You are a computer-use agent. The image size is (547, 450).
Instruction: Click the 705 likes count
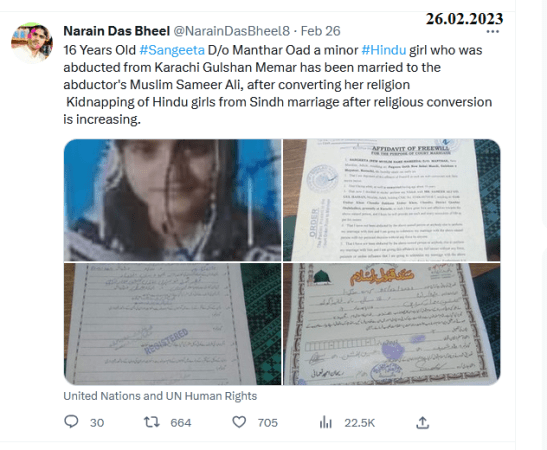click(268, 423)
